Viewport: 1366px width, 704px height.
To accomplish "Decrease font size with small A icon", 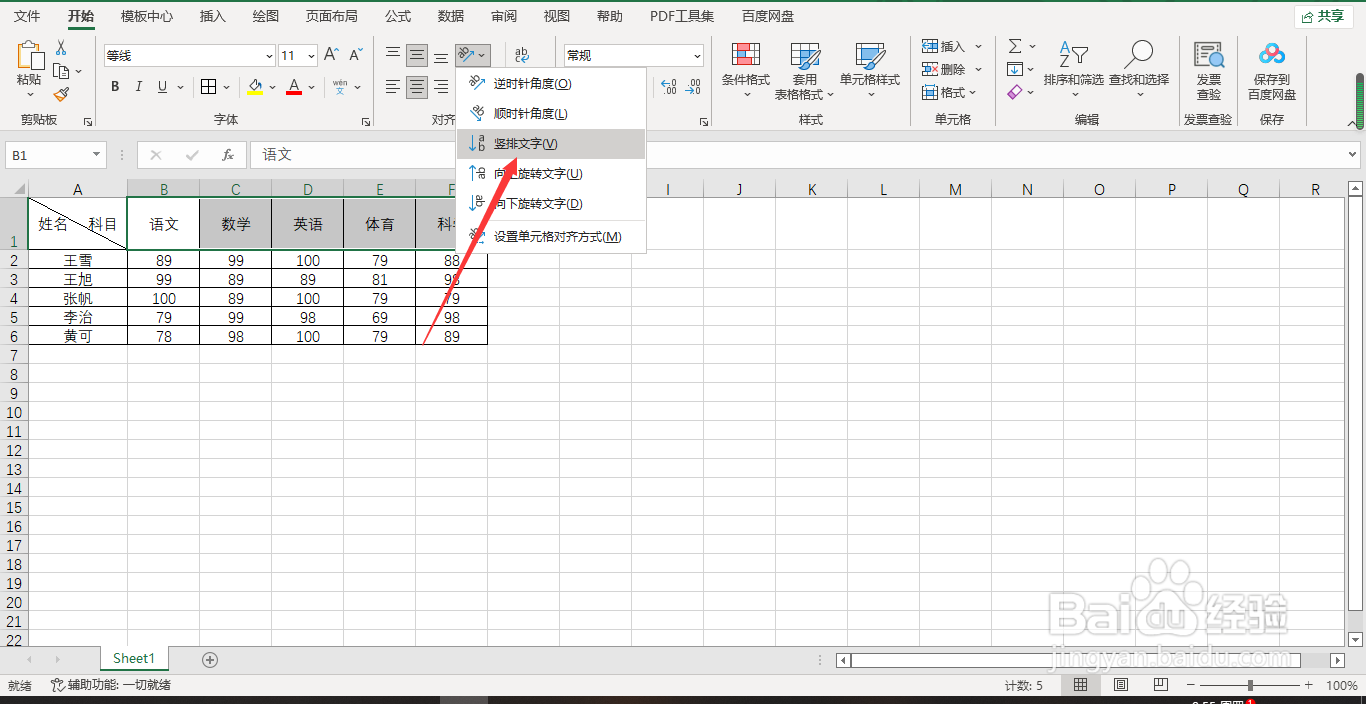I will (x=355, y=55).
